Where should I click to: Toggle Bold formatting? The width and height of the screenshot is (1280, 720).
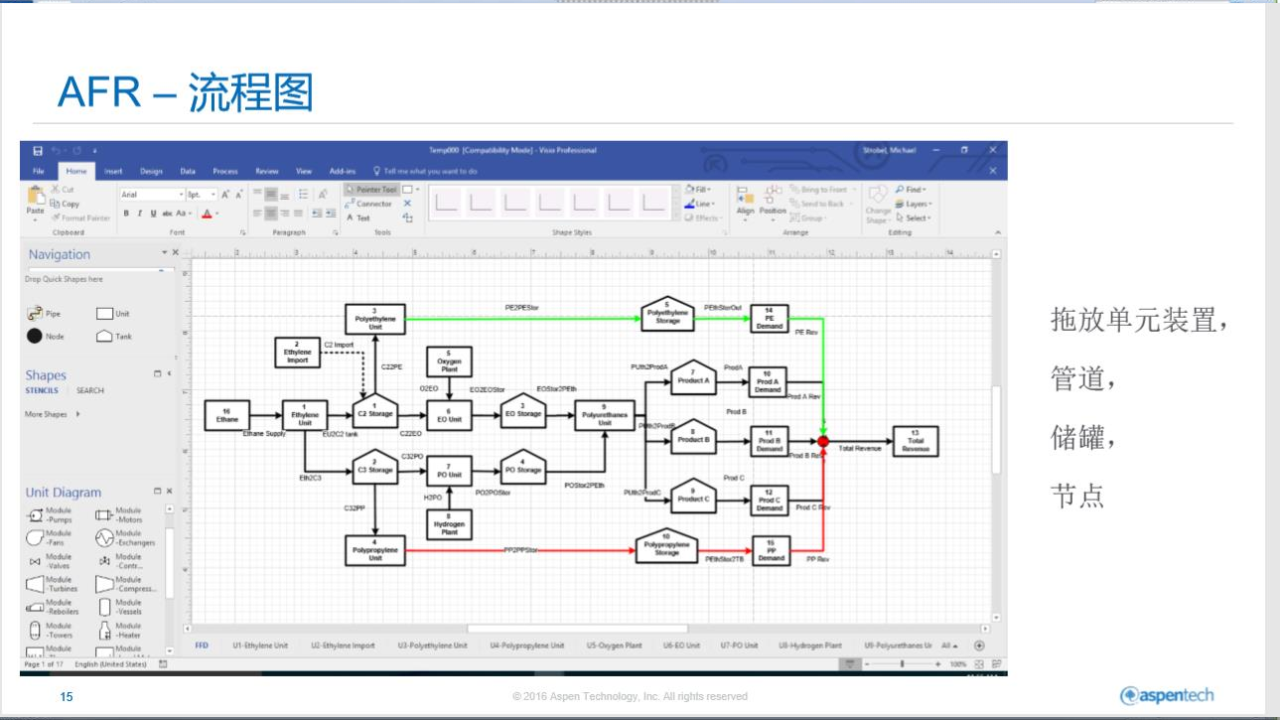click(x=126, y=213)
